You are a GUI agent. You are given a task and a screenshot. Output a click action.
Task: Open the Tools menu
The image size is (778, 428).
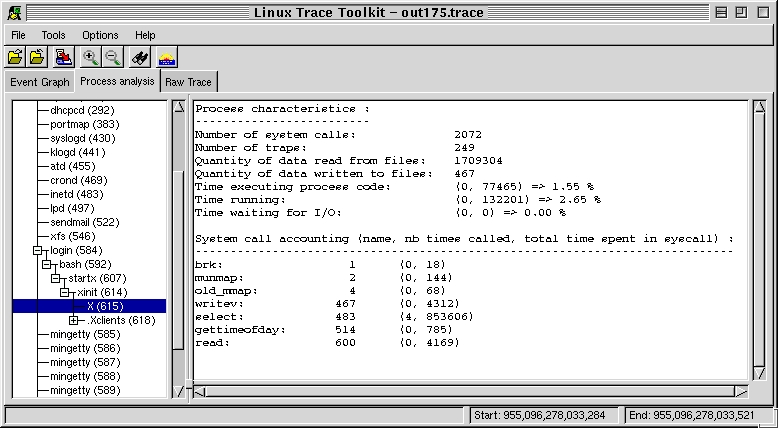point(53,35)
